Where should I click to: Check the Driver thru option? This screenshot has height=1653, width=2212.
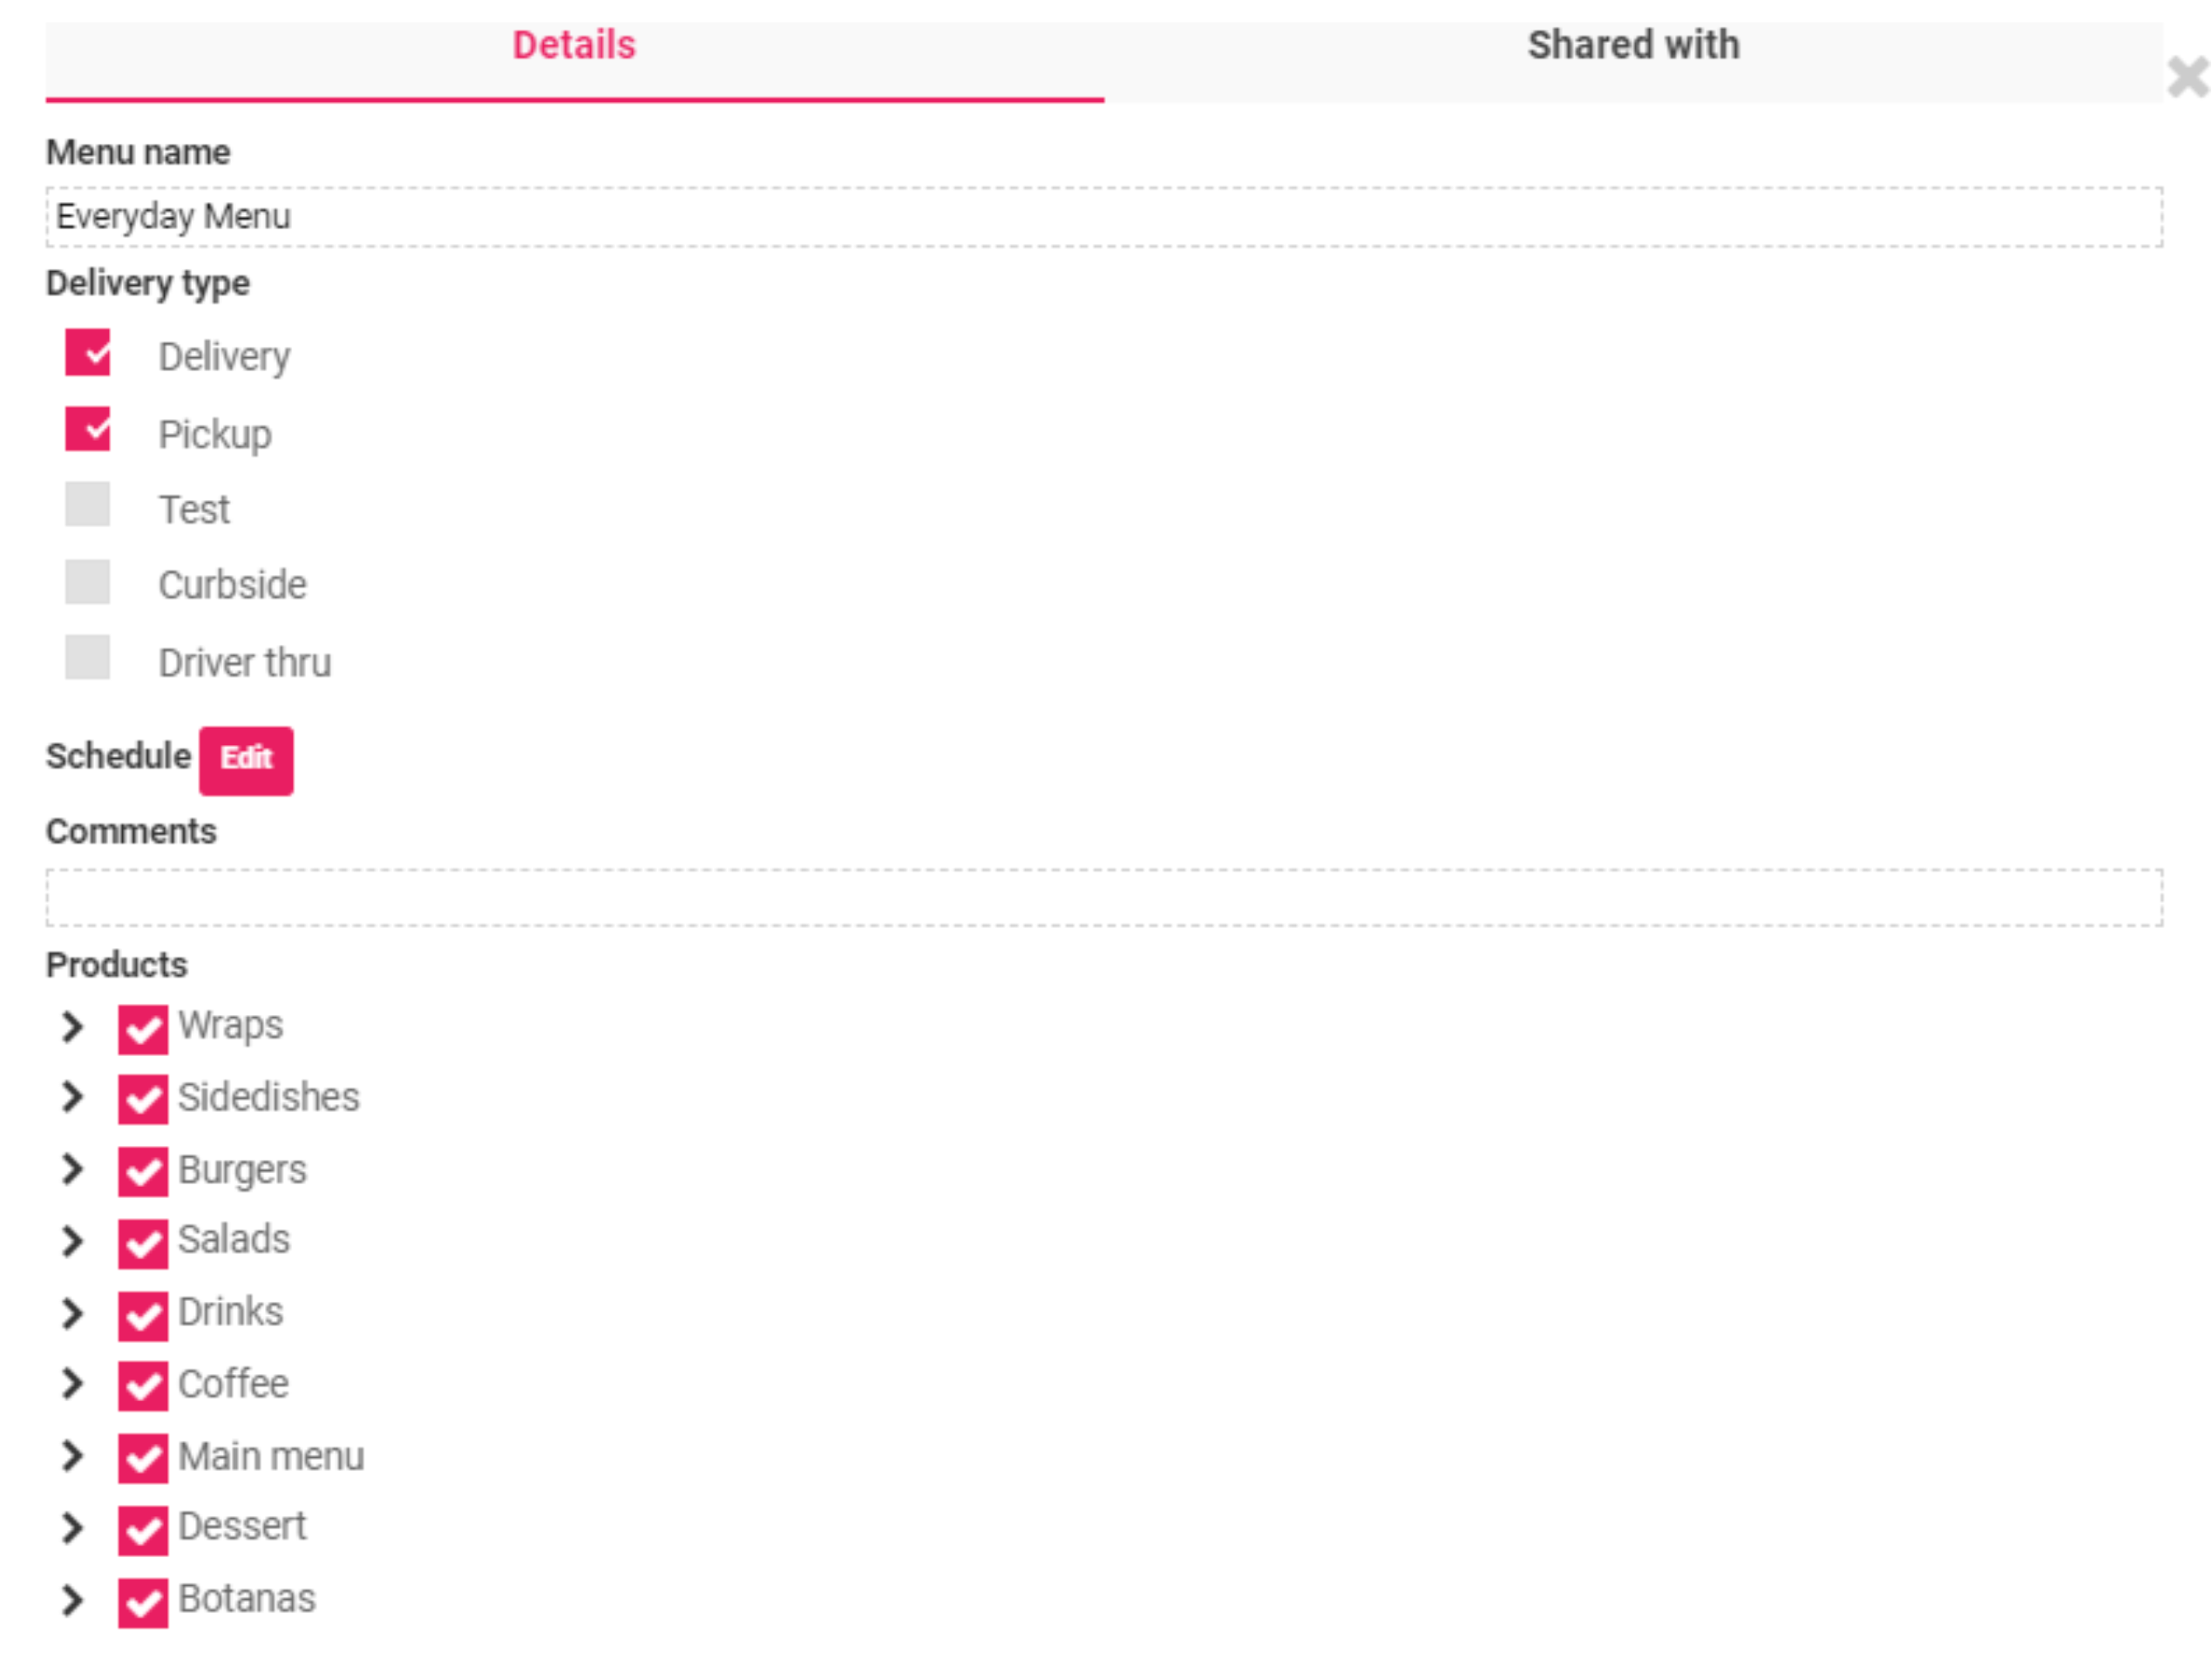(x=88, y=657)
